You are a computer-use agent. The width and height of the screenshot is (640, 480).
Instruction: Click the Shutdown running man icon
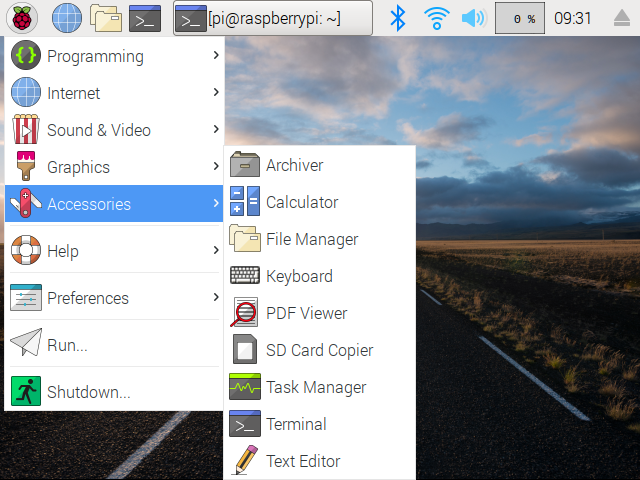(26, 391)
